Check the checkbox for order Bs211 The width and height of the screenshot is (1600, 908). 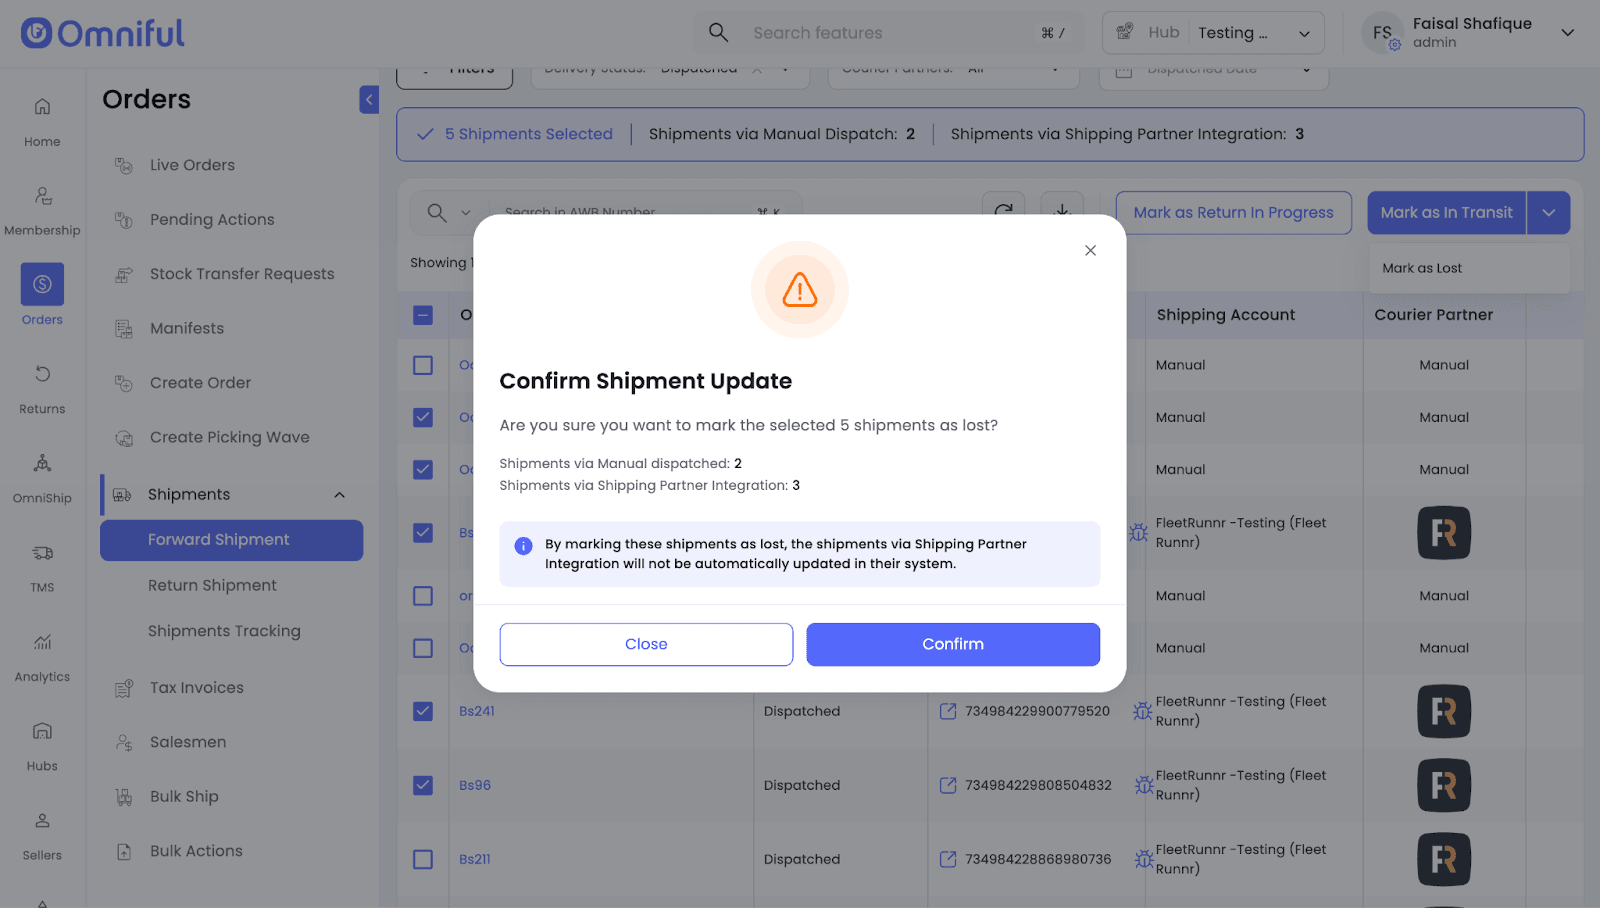423,859
